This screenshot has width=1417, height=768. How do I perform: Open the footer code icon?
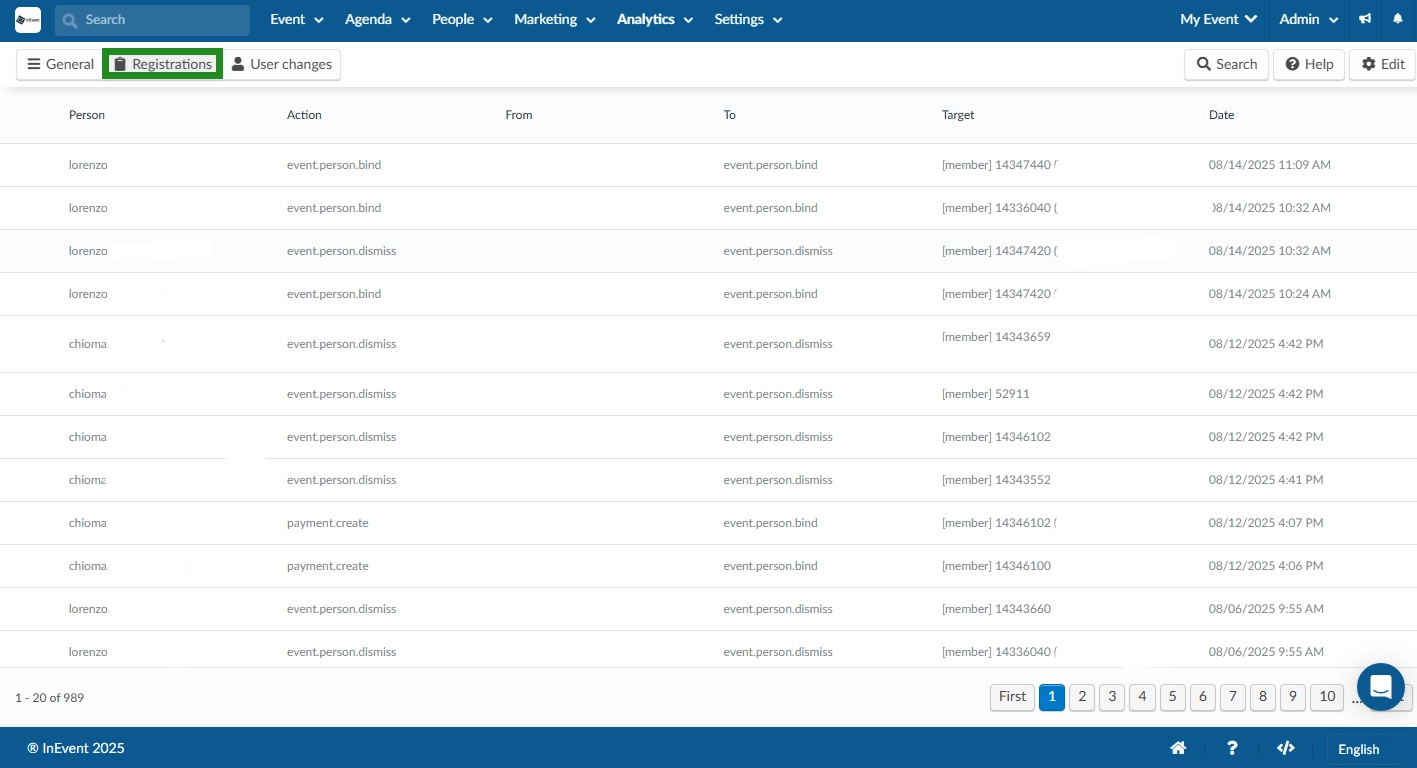pyautogui.click(x=1286, y=748)
